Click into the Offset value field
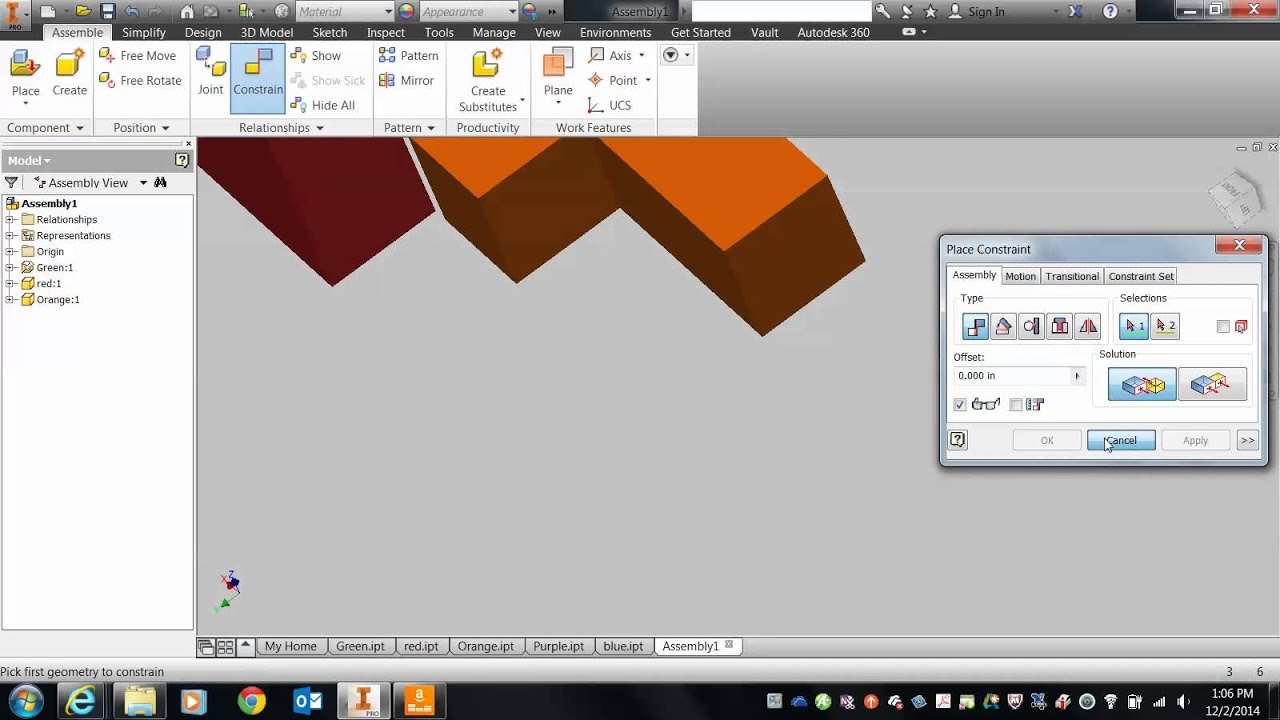This screenshot has width=1280, height=720. (x=1013, y=376)
